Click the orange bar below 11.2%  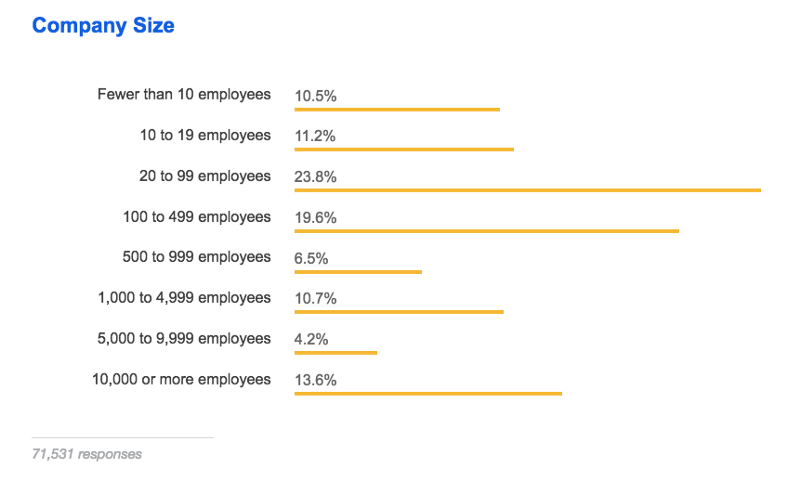click(403, 150)
